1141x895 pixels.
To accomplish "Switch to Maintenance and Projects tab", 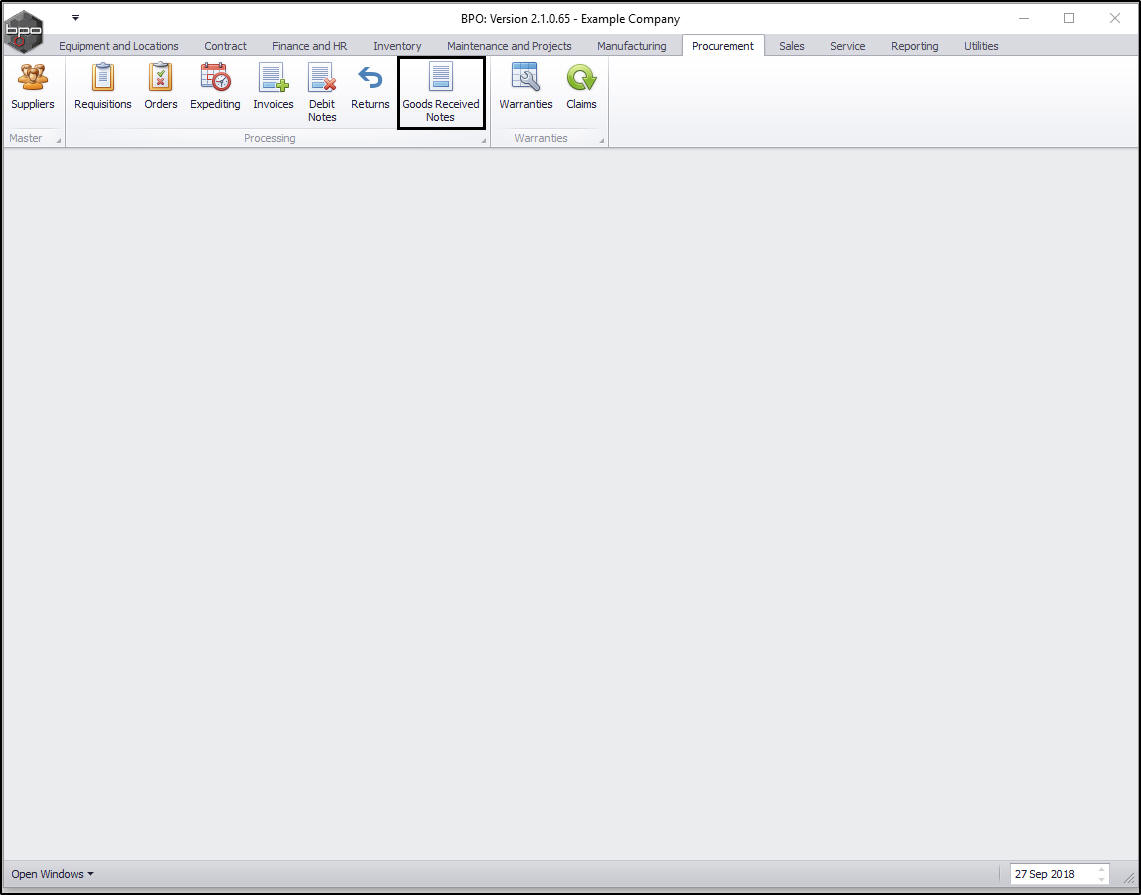I will point(509,46).
